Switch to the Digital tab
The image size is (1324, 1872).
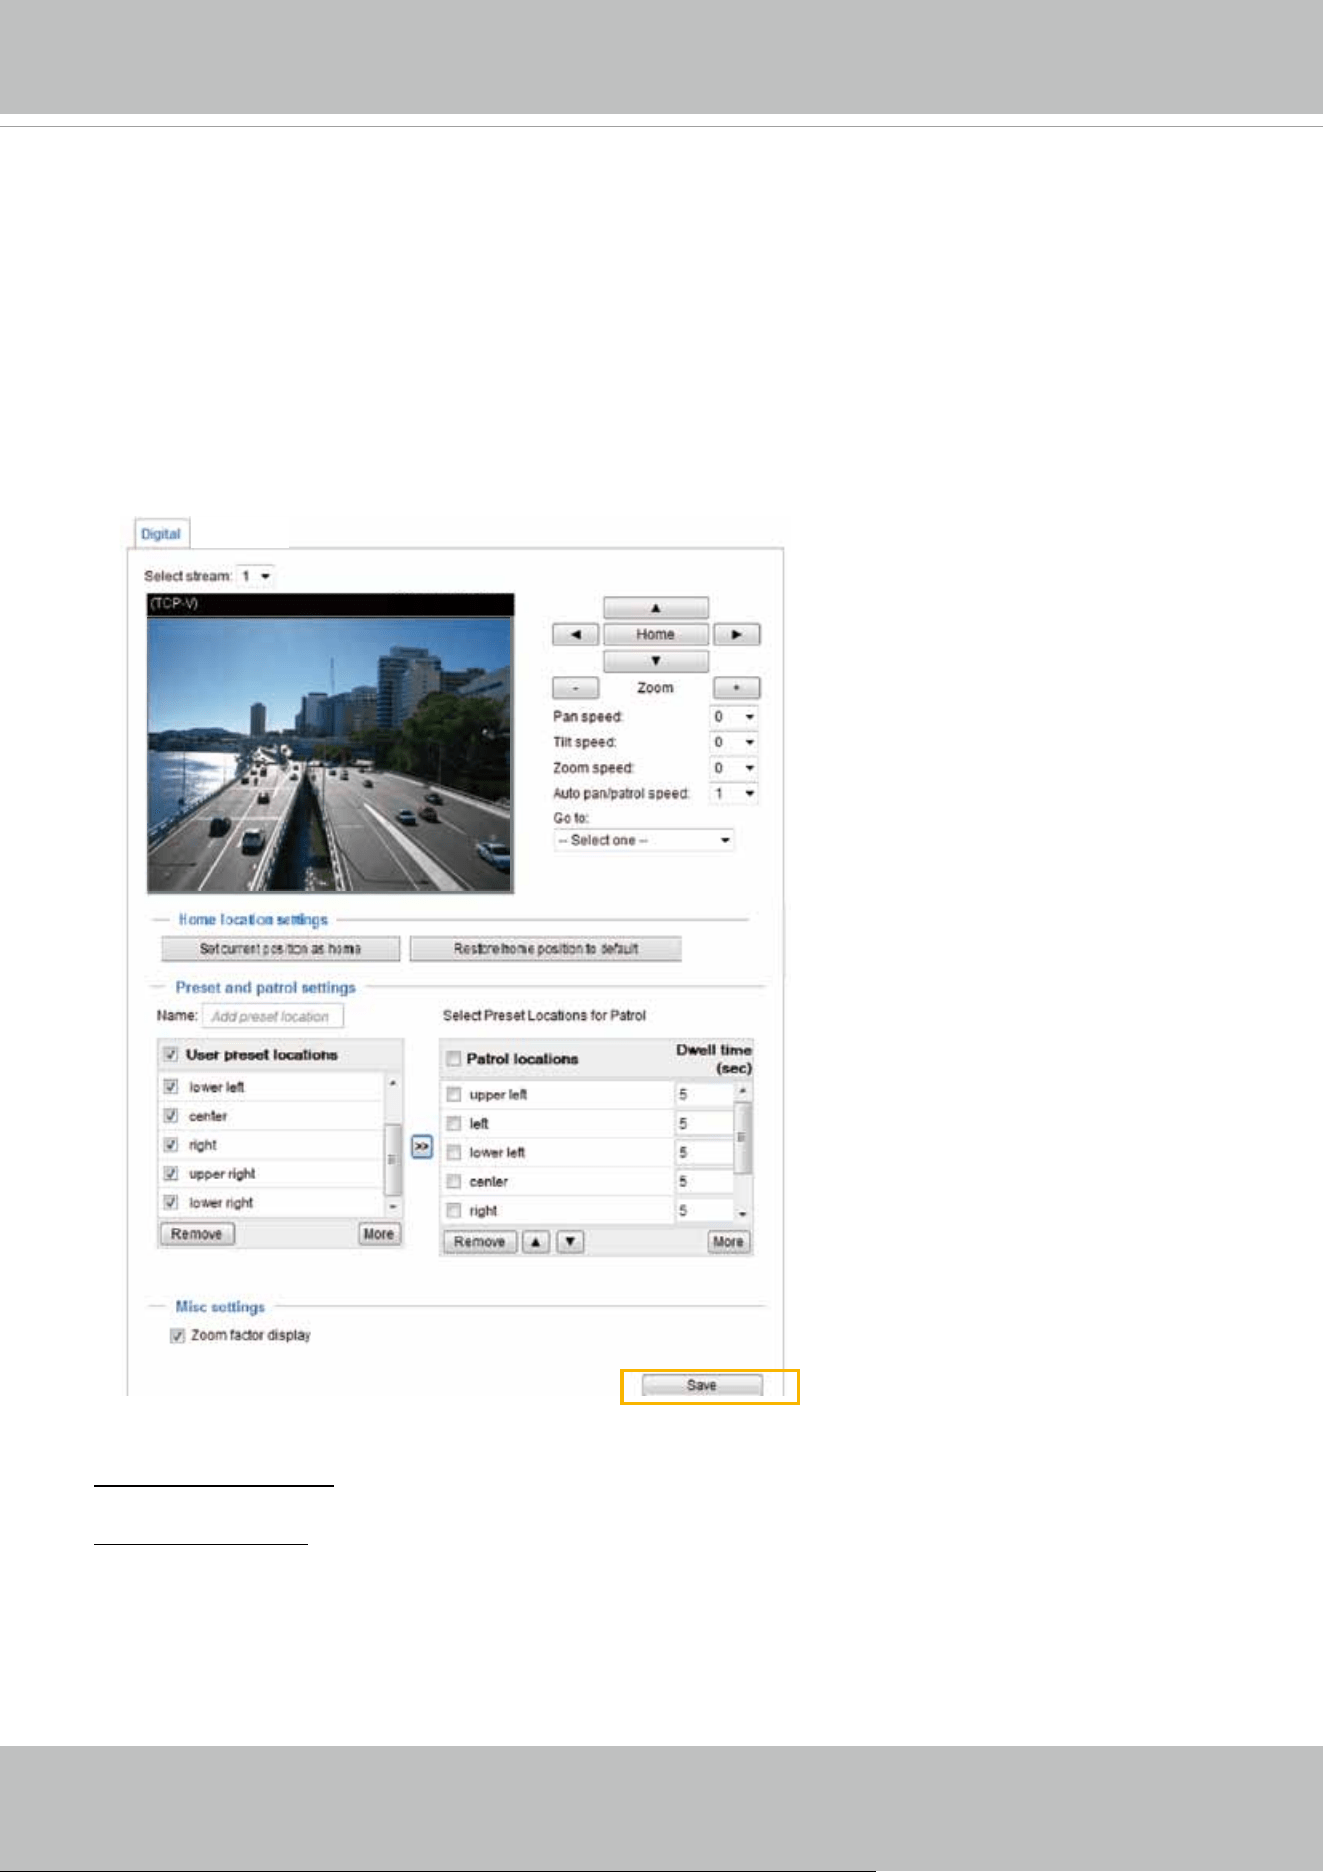[x=161, y=534]
